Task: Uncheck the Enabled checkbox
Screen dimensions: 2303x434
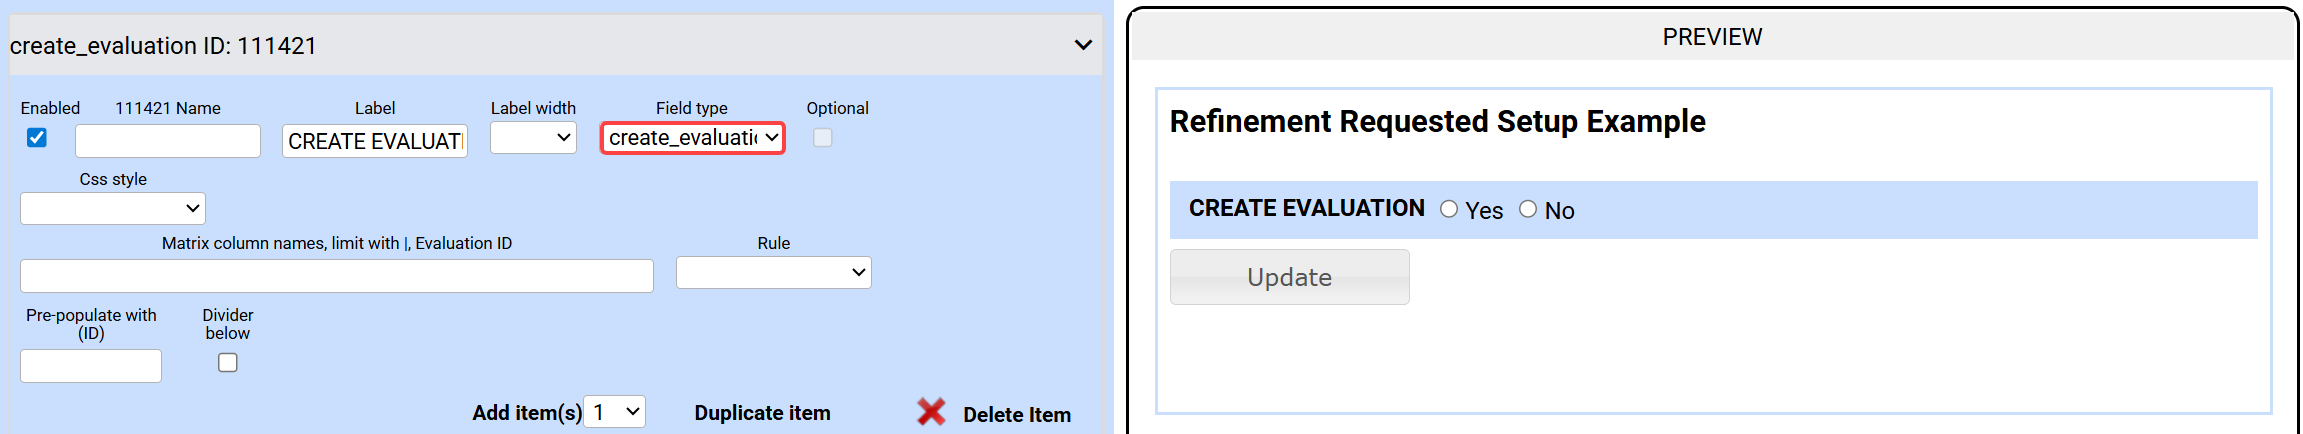Action: click(37, 138)
